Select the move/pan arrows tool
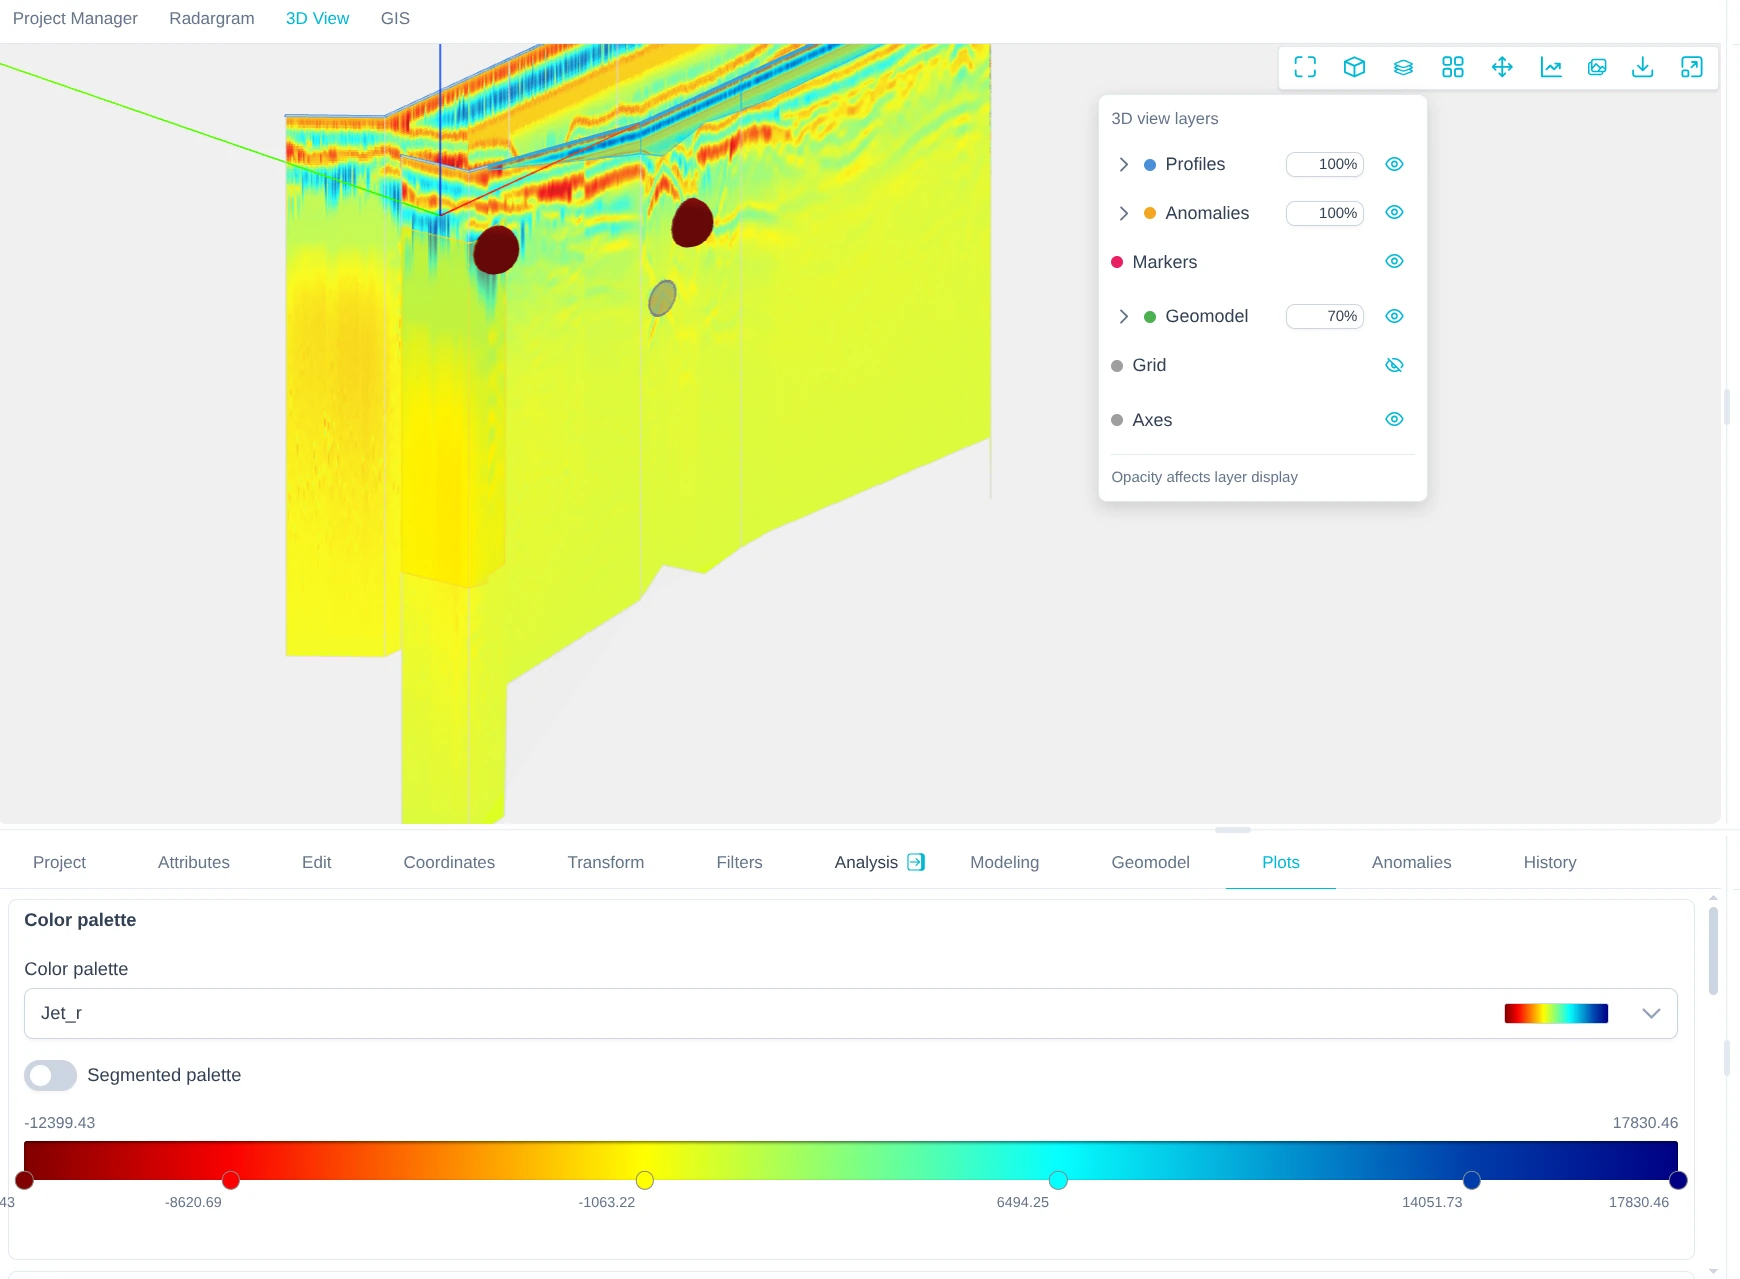Image resolution: width=1740 pixels, height=1279 pixels. [1501, 67]
